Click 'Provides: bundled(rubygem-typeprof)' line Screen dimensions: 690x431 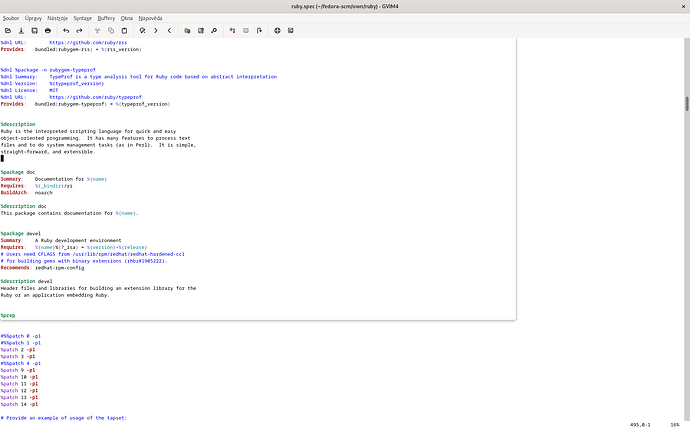pyautogui.click(x=85, y=104)
